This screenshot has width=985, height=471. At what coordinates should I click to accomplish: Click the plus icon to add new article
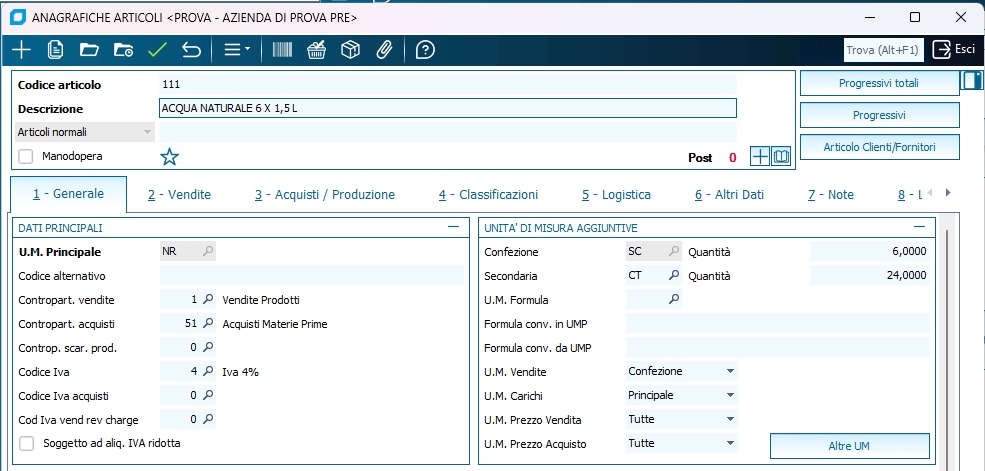coord(22,50)
